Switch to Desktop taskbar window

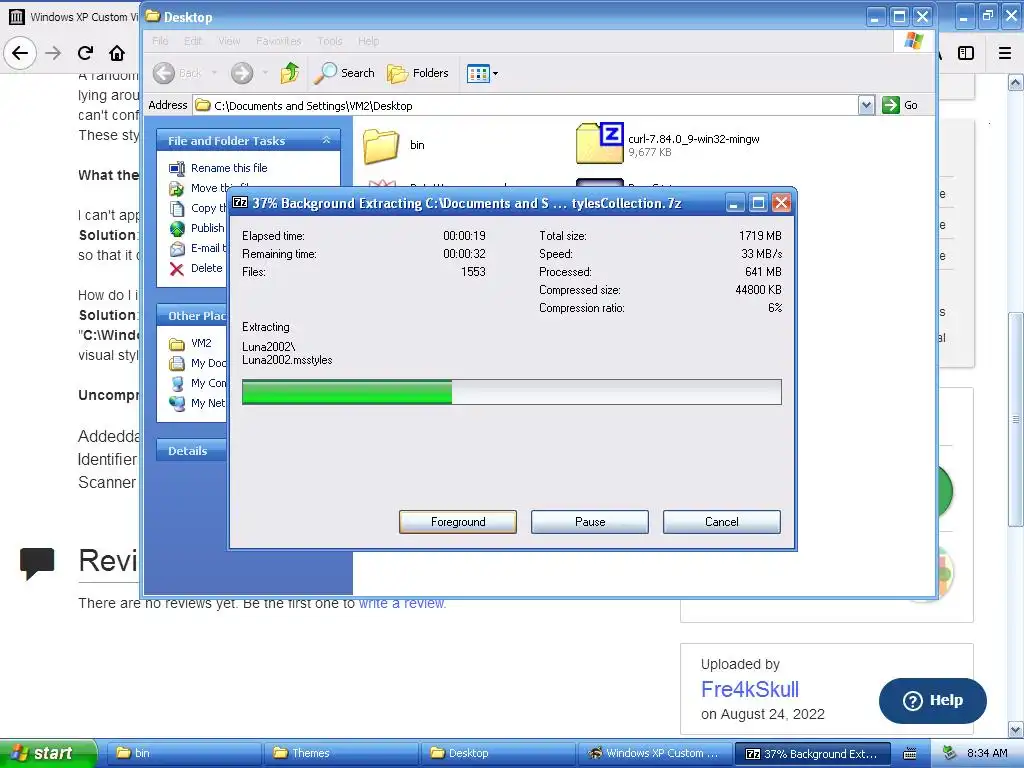click(498, 753)
